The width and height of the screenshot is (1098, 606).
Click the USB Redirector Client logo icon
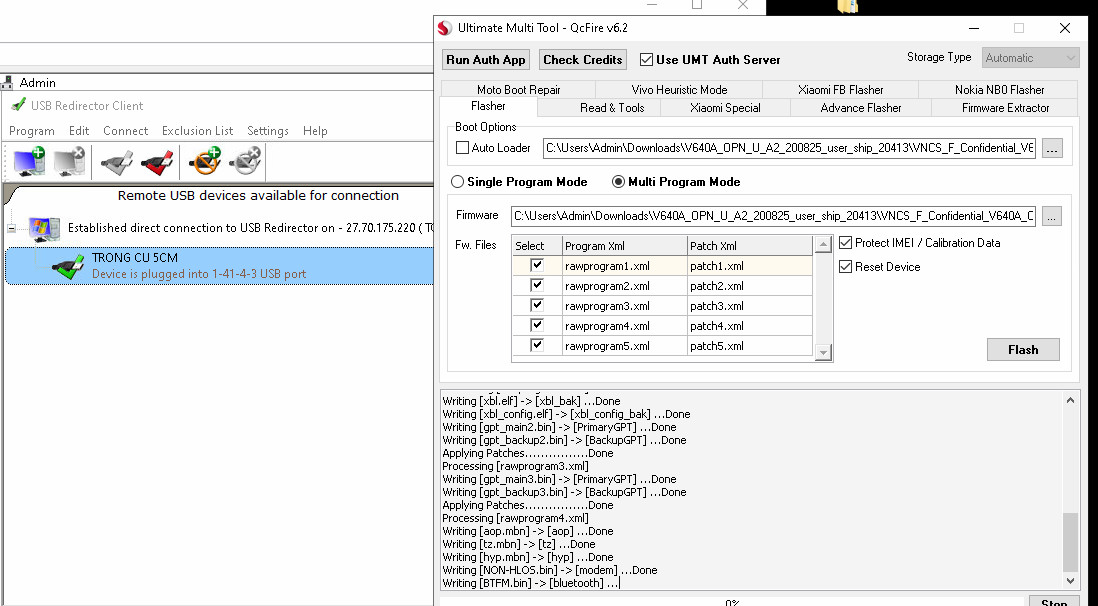tap(18, 105)
